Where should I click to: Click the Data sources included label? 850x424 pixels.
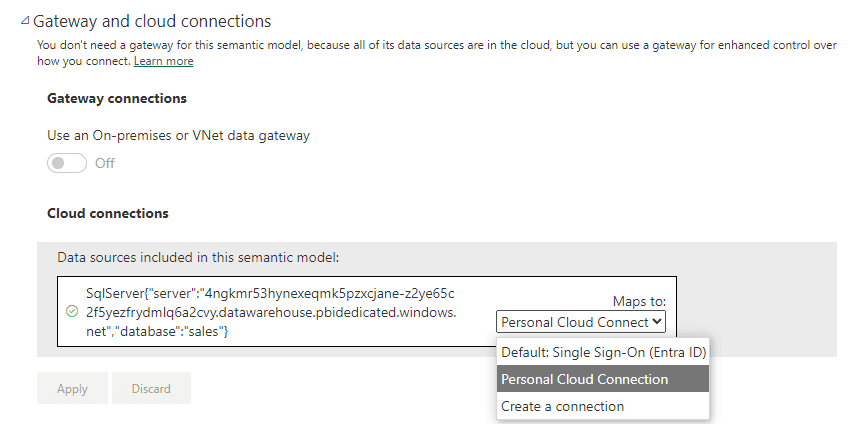(x=198, y=257)
